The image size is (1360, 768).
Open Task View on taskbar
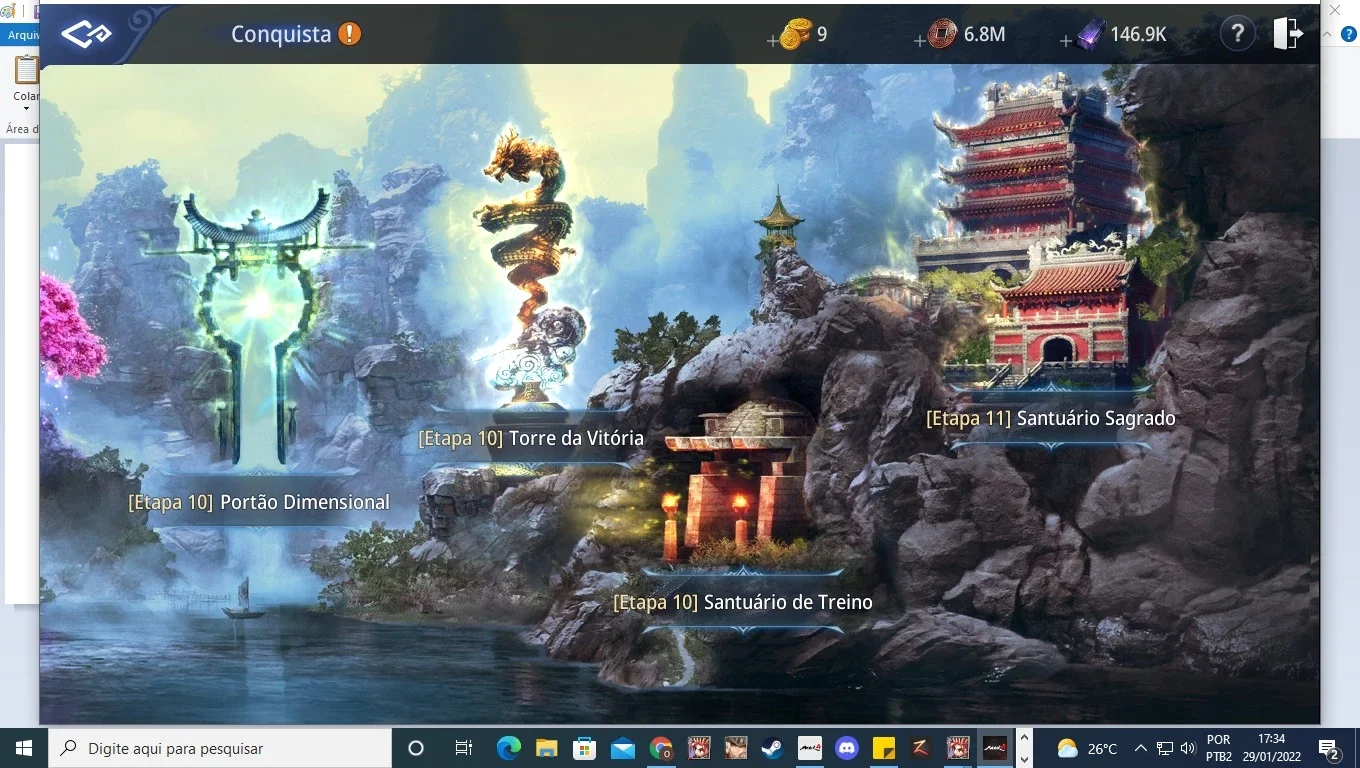(x=463, y=748)
